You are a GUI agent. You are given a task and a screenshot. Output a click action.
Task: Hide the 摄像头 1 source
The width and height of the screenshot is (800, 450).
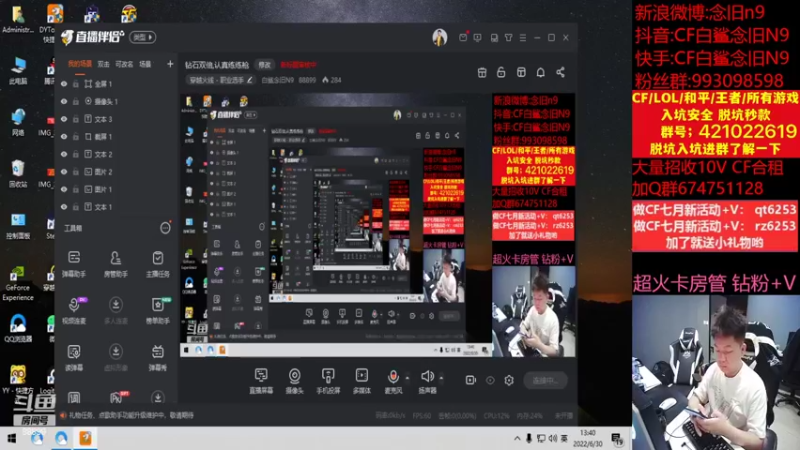64,102
